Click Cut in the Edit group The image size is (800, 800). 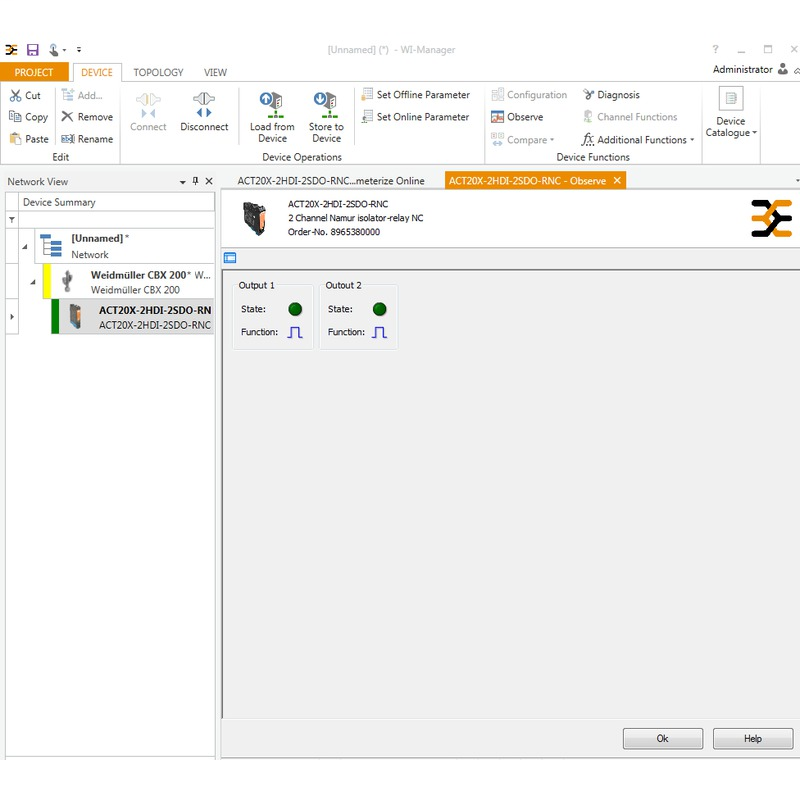(x=26, y=95)
